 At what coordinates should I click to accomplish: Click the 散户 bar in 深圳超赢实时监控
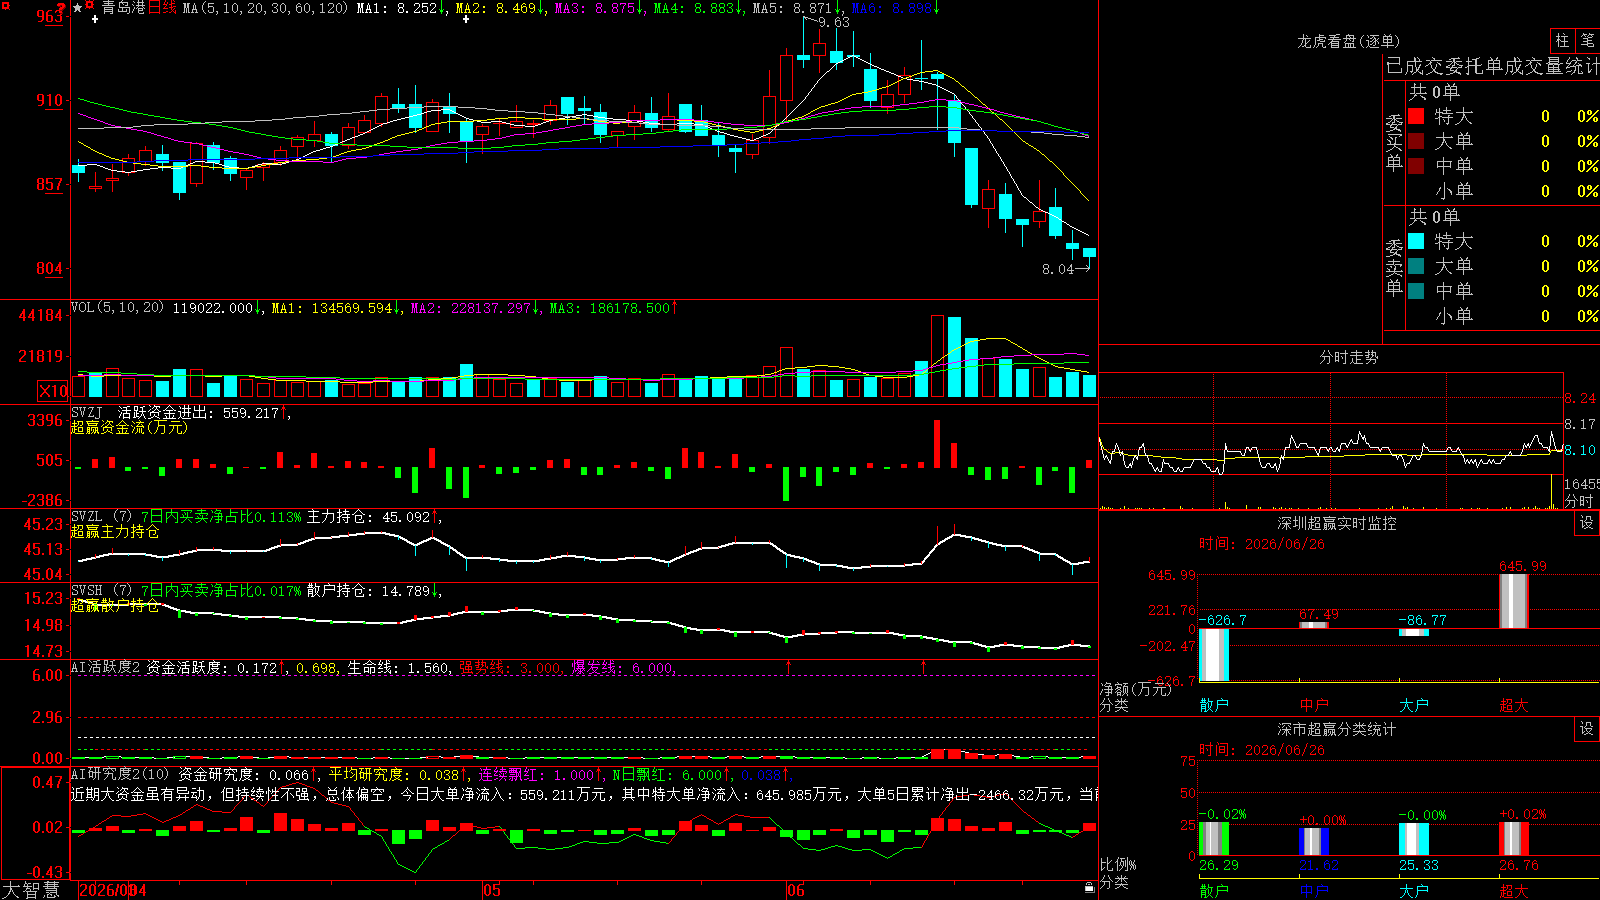point(1214,655)
